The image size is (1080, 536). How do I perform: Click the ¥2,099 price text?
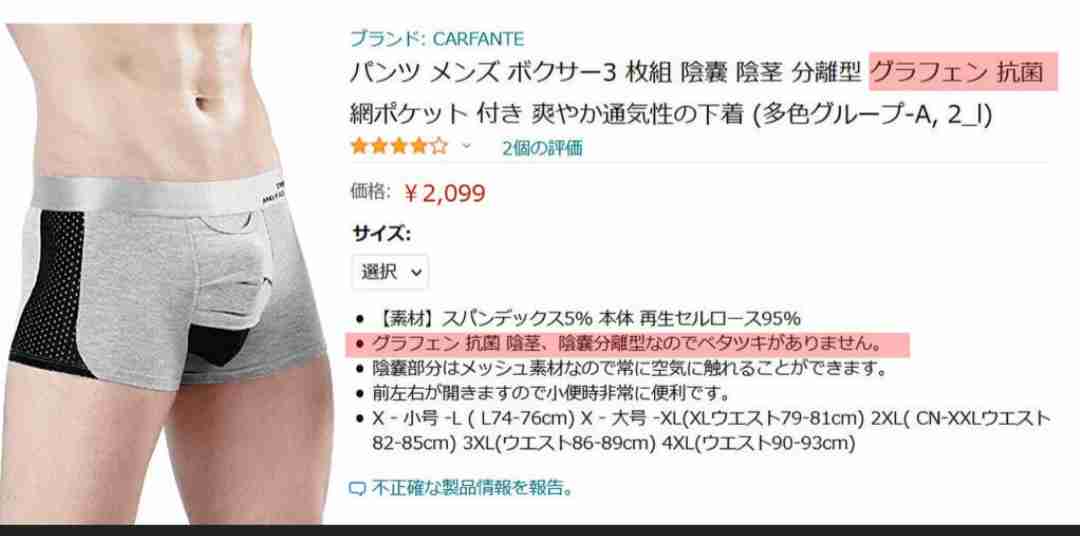(x=445, y=194)
